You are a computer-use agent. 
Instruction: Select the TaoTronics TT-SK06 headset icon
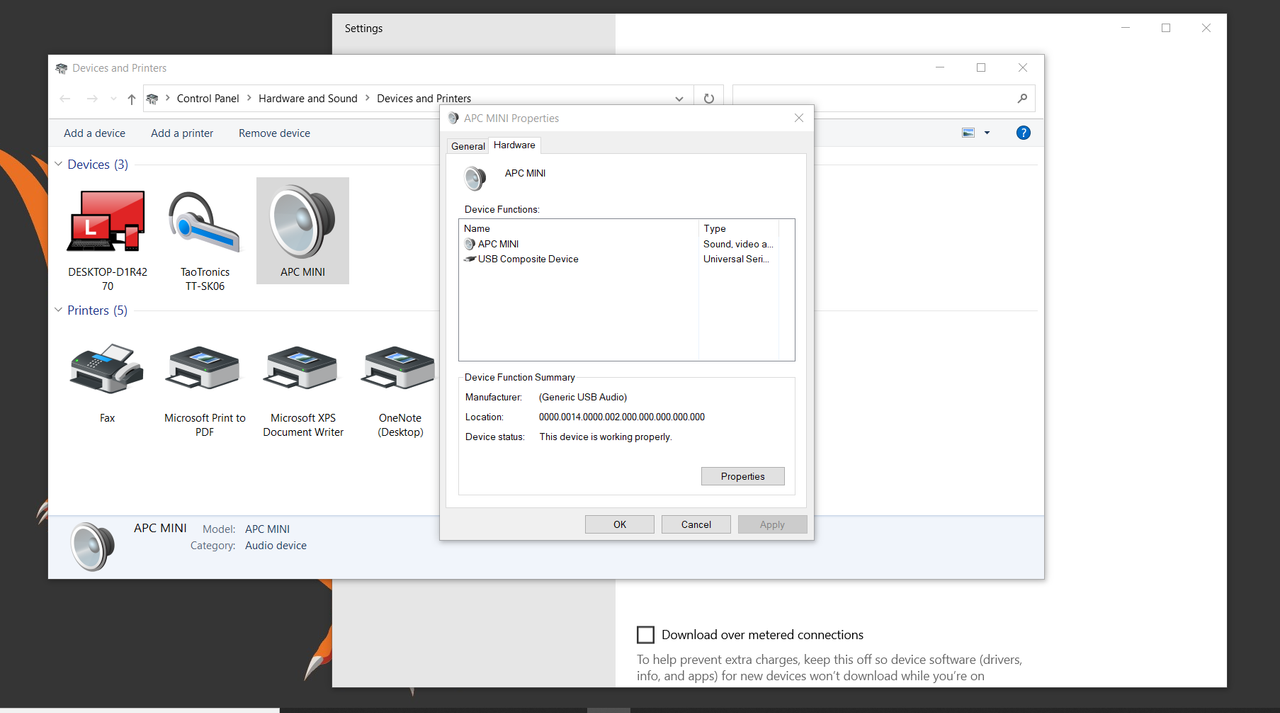(x=204, y=222)
